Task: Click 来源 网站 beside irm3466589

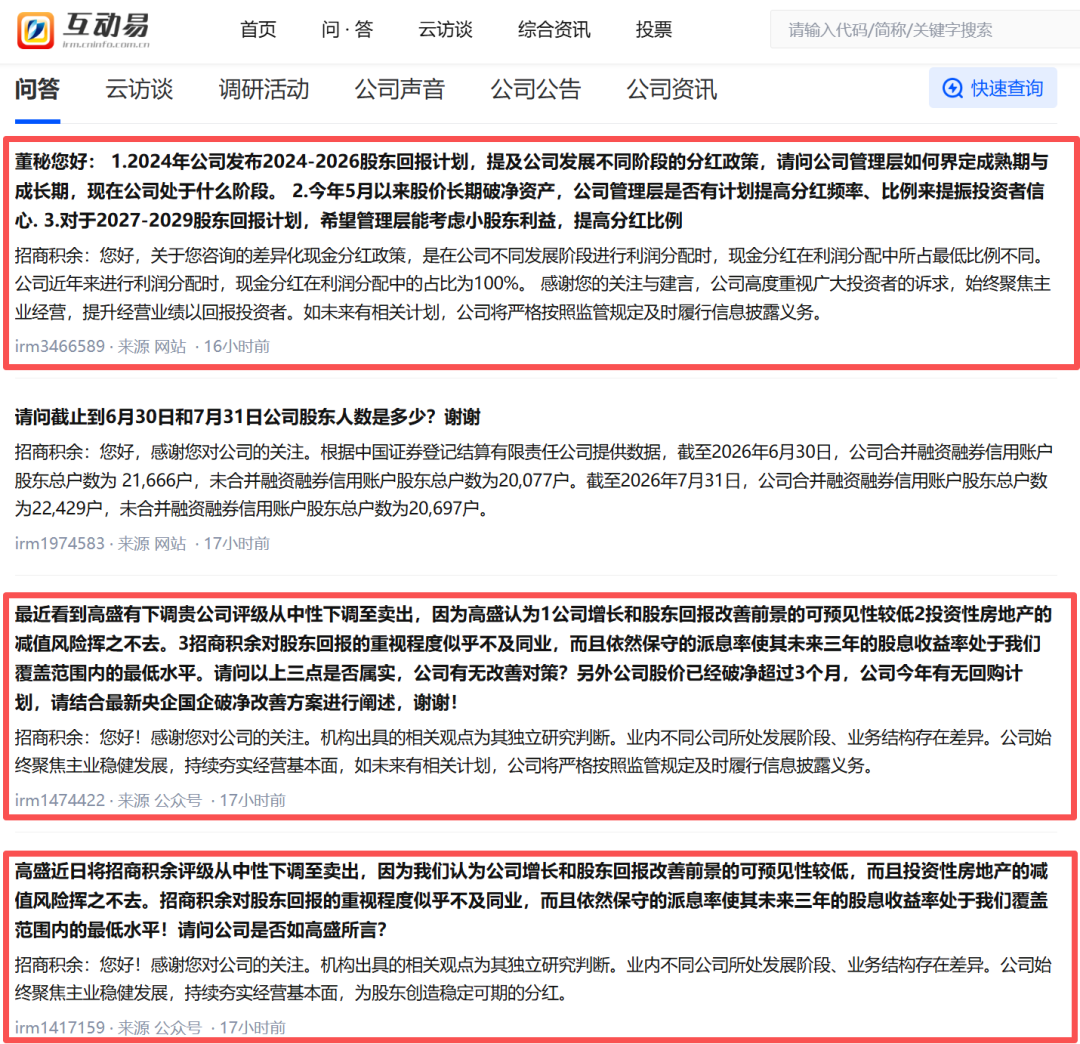Action: [152, 346]
